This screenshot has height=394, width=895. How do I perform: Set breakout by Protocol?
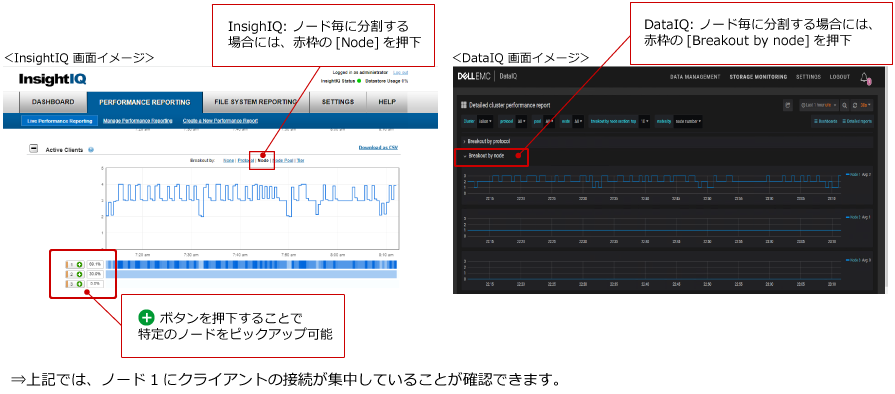245,160
